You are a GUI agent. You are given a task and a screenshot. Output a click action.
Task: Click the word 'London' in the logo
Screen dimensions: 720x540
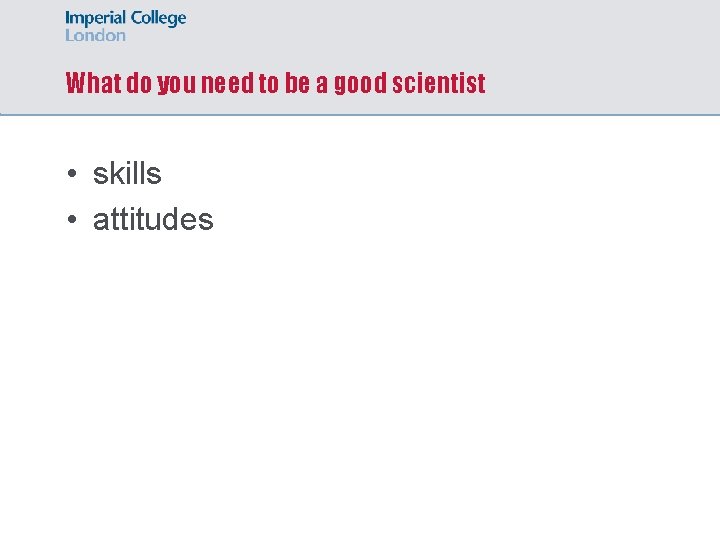95,35
